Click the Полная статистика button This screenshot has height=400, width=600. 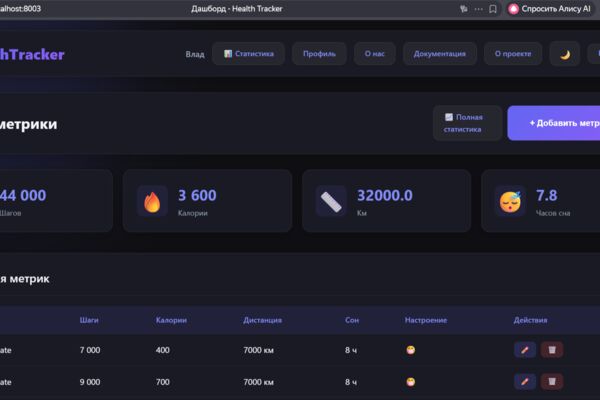pyautogui.click(x=467, y=123)
